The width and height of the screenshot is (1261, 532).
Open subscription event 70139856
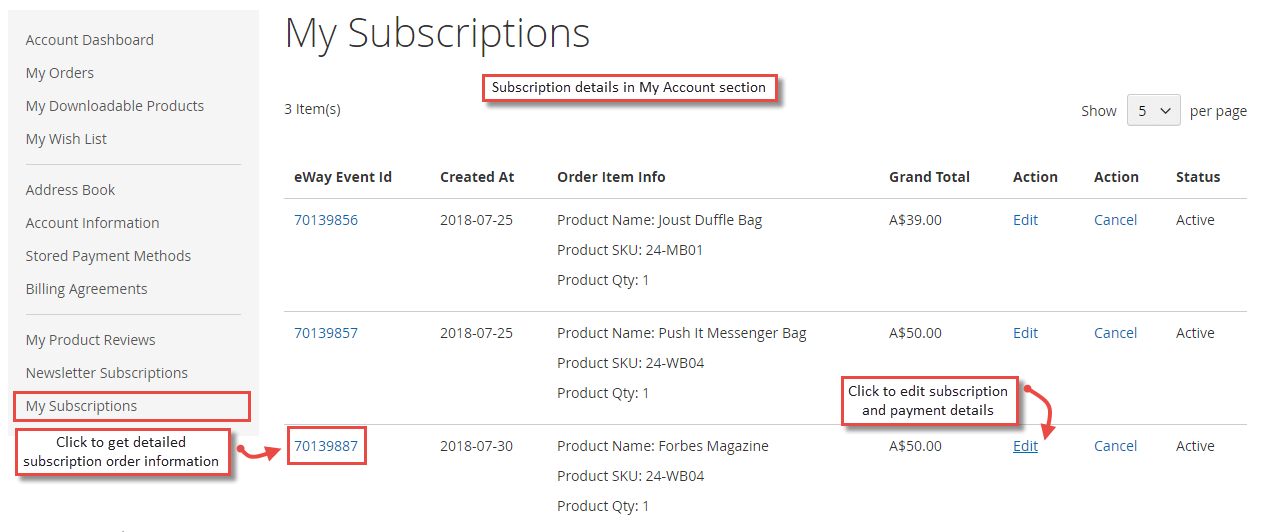tap(326, 220)
